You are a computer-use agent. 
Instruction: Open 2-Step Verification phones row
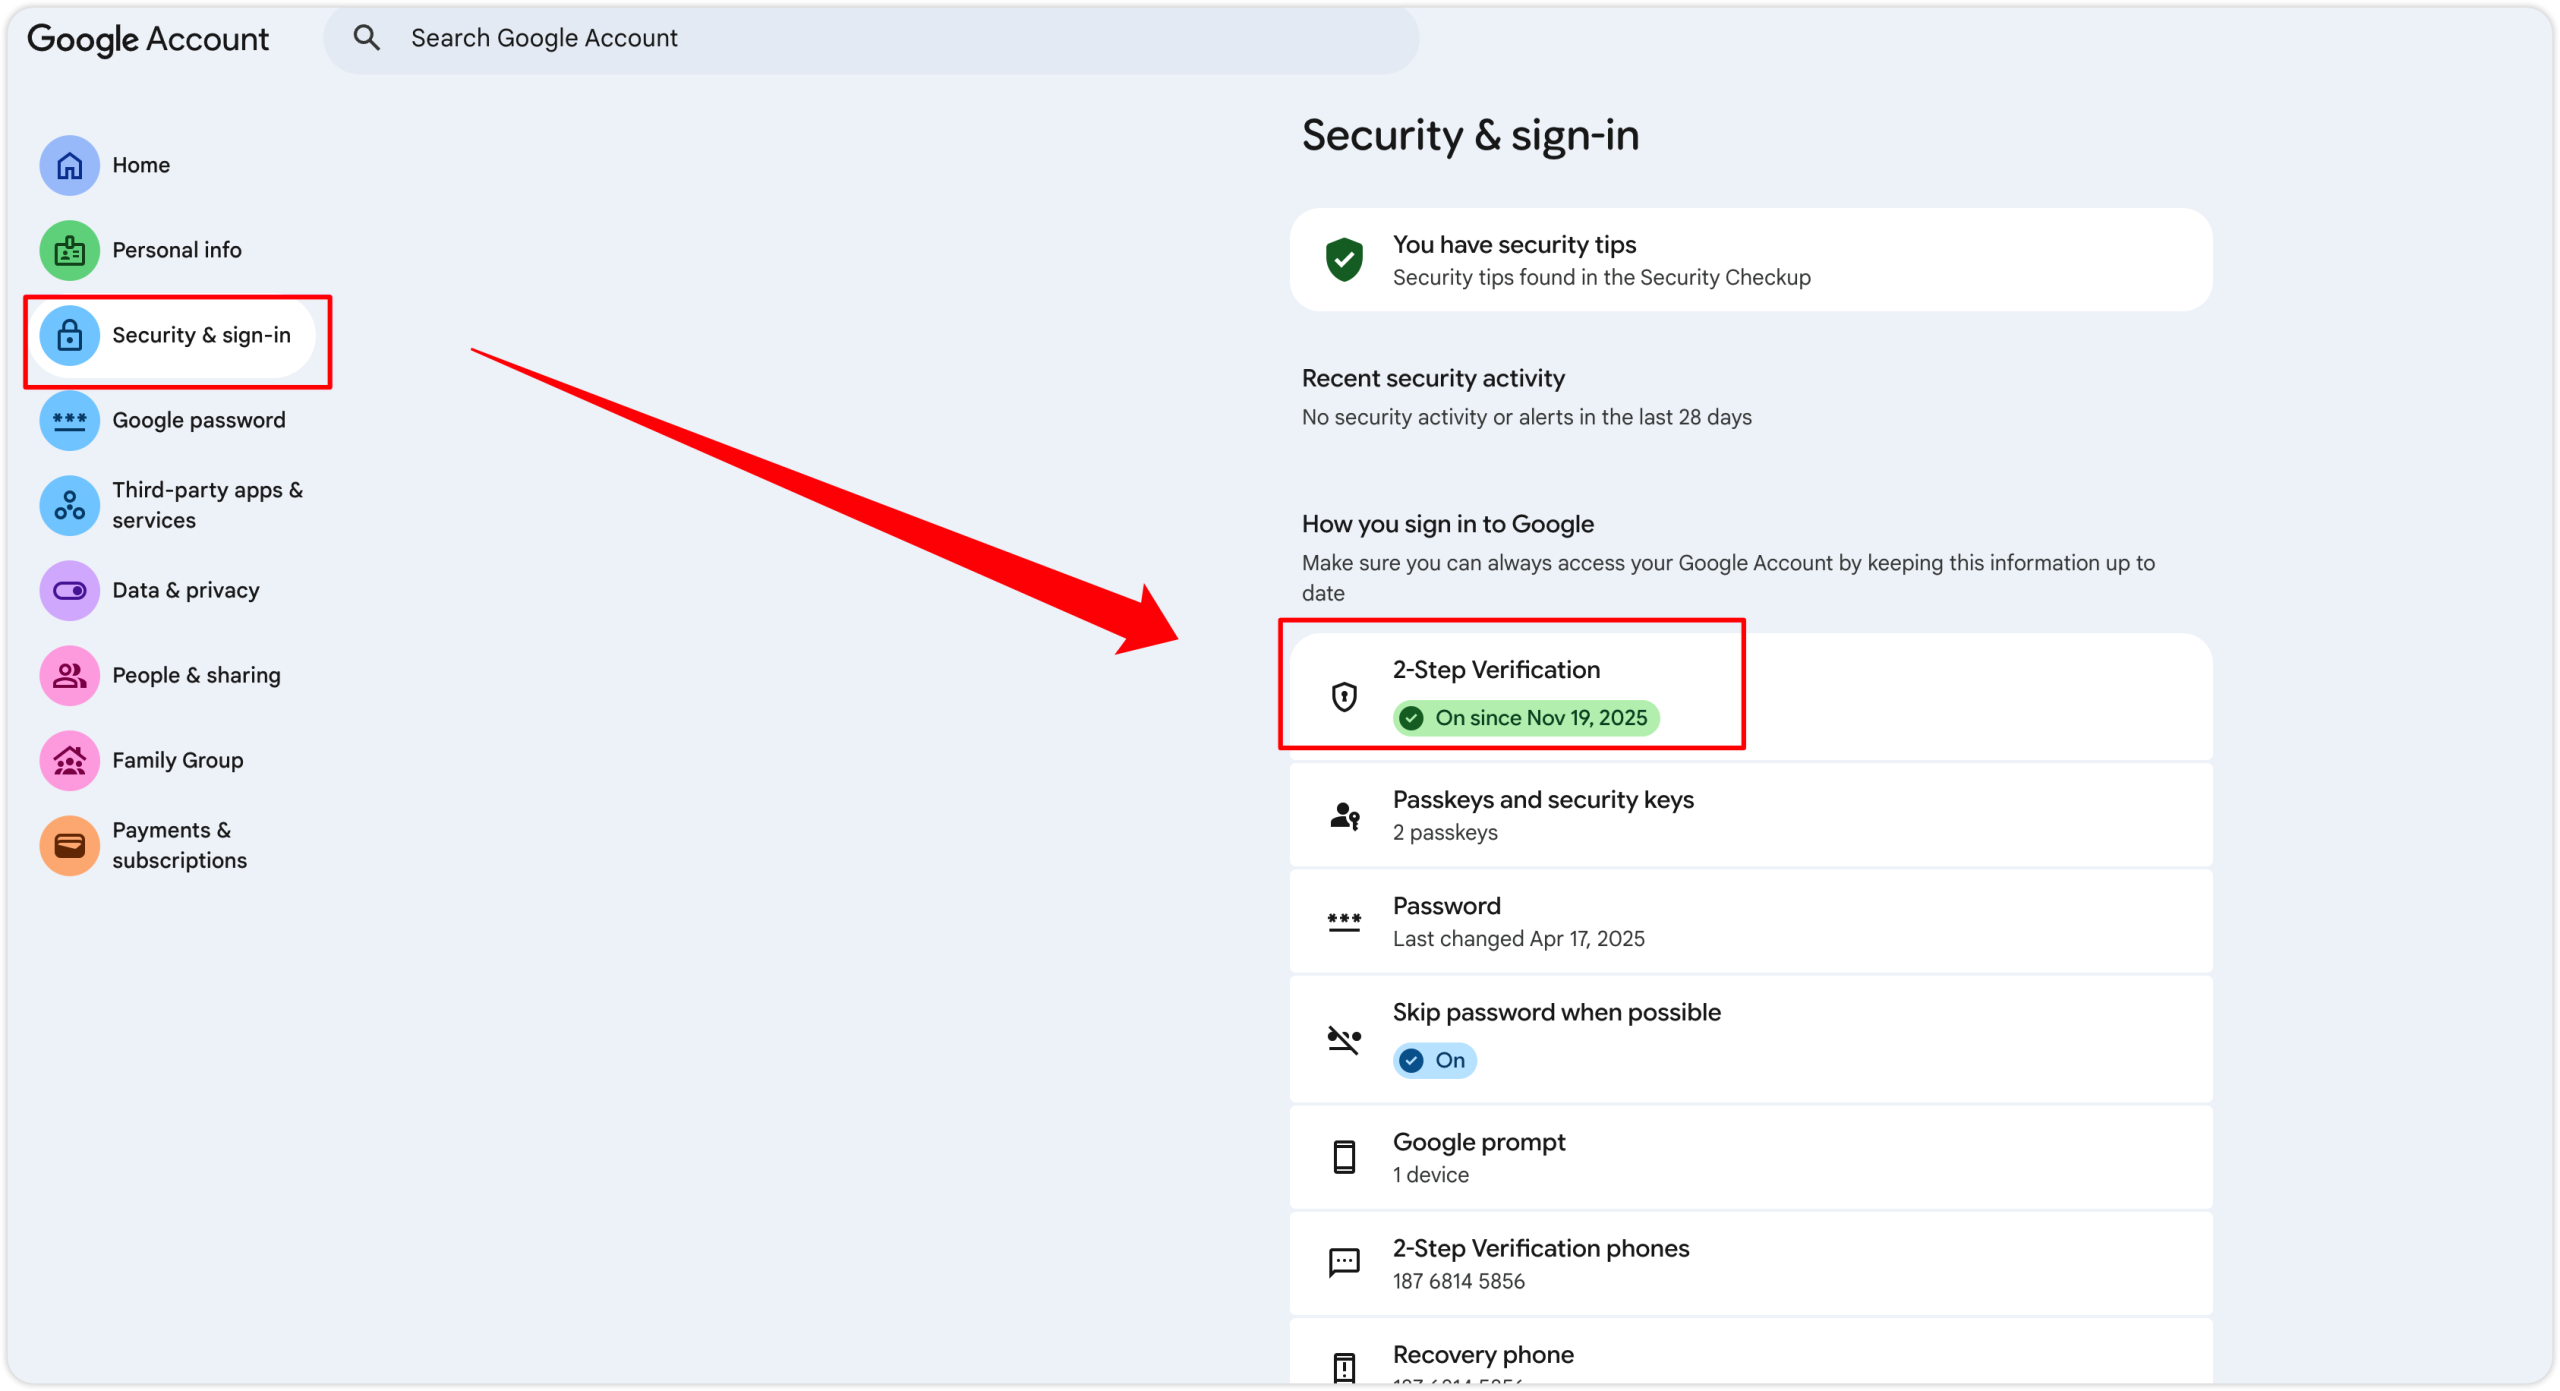click(1750, 1263)
